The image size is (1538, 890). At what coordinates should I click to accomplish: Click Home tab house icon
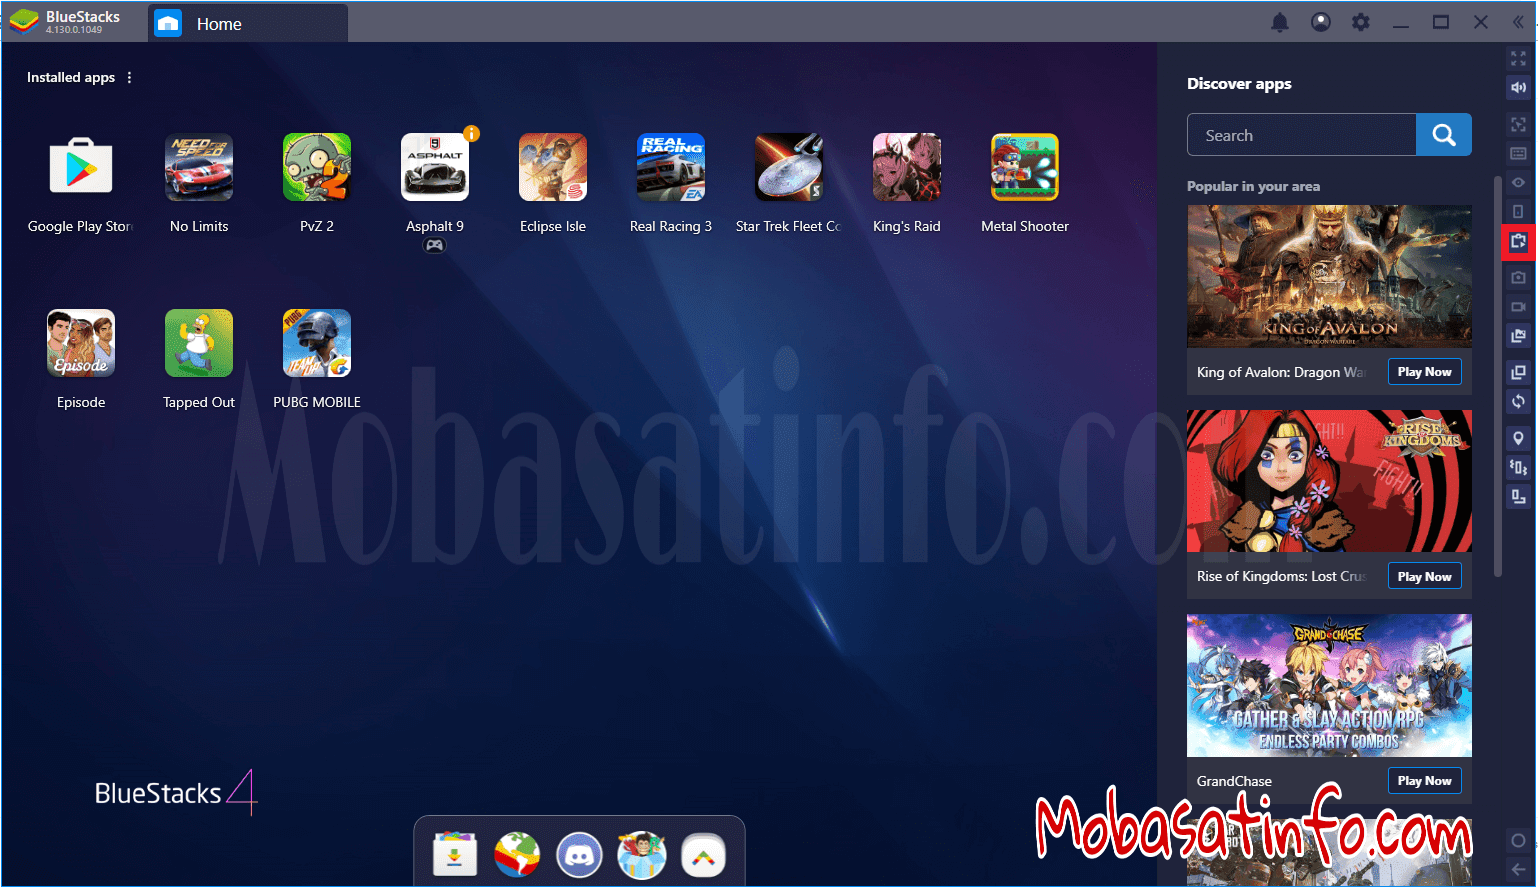tap(168, 24)
